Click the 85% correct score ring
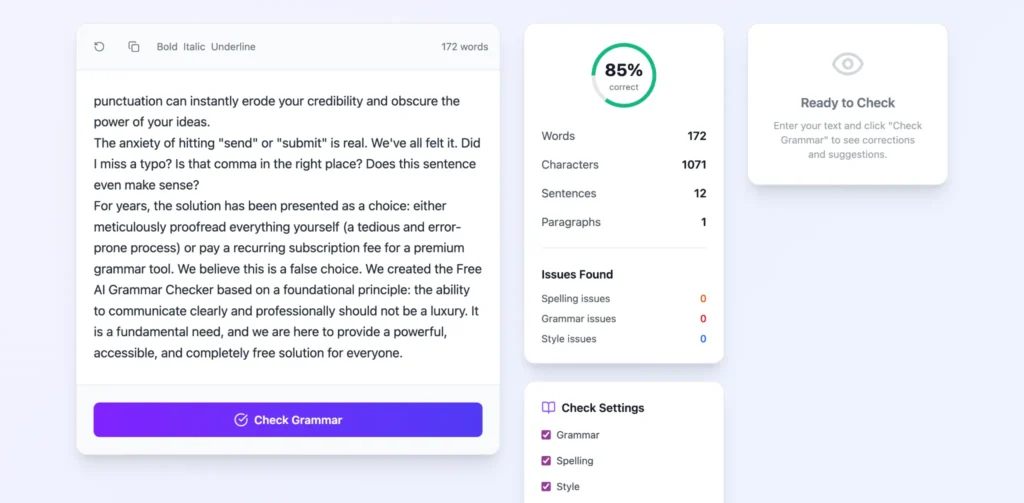The image size is (1024, 503). point(624,75)
